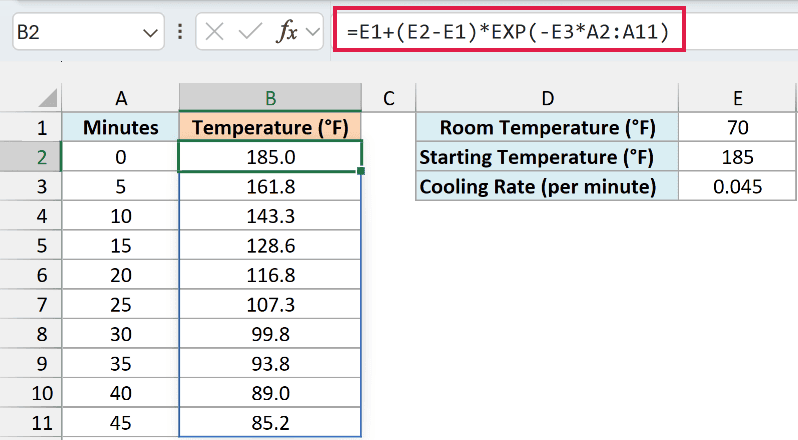
Task: Click cell with value 93.8
Action: click(x=270, y=364)
